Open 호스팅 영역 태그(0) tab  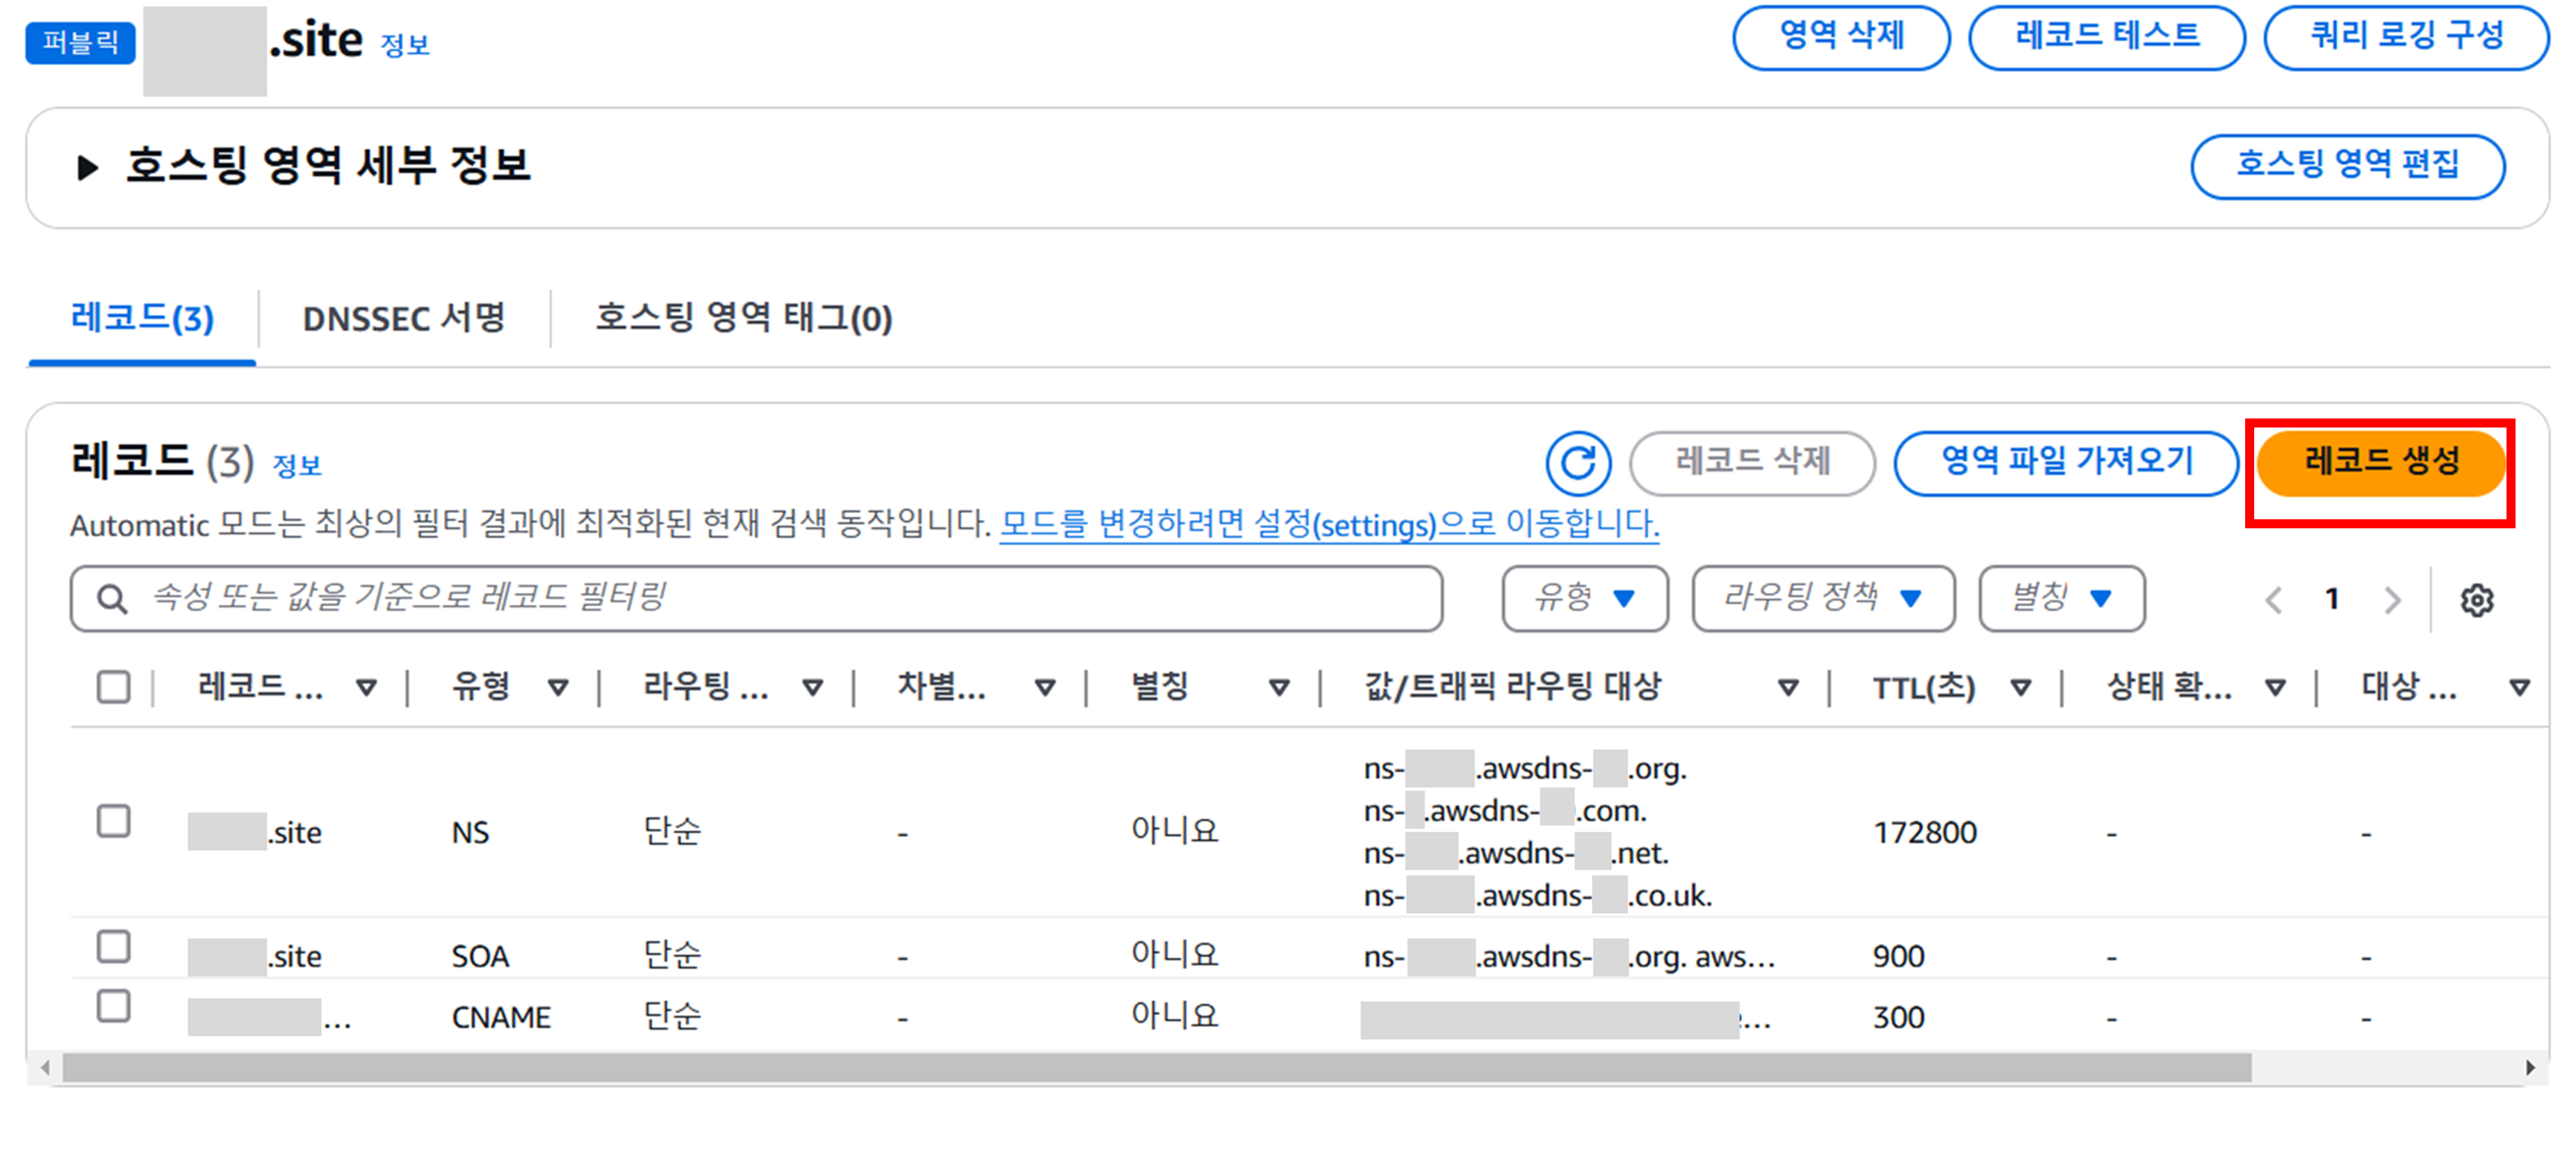tap(743, 319)
